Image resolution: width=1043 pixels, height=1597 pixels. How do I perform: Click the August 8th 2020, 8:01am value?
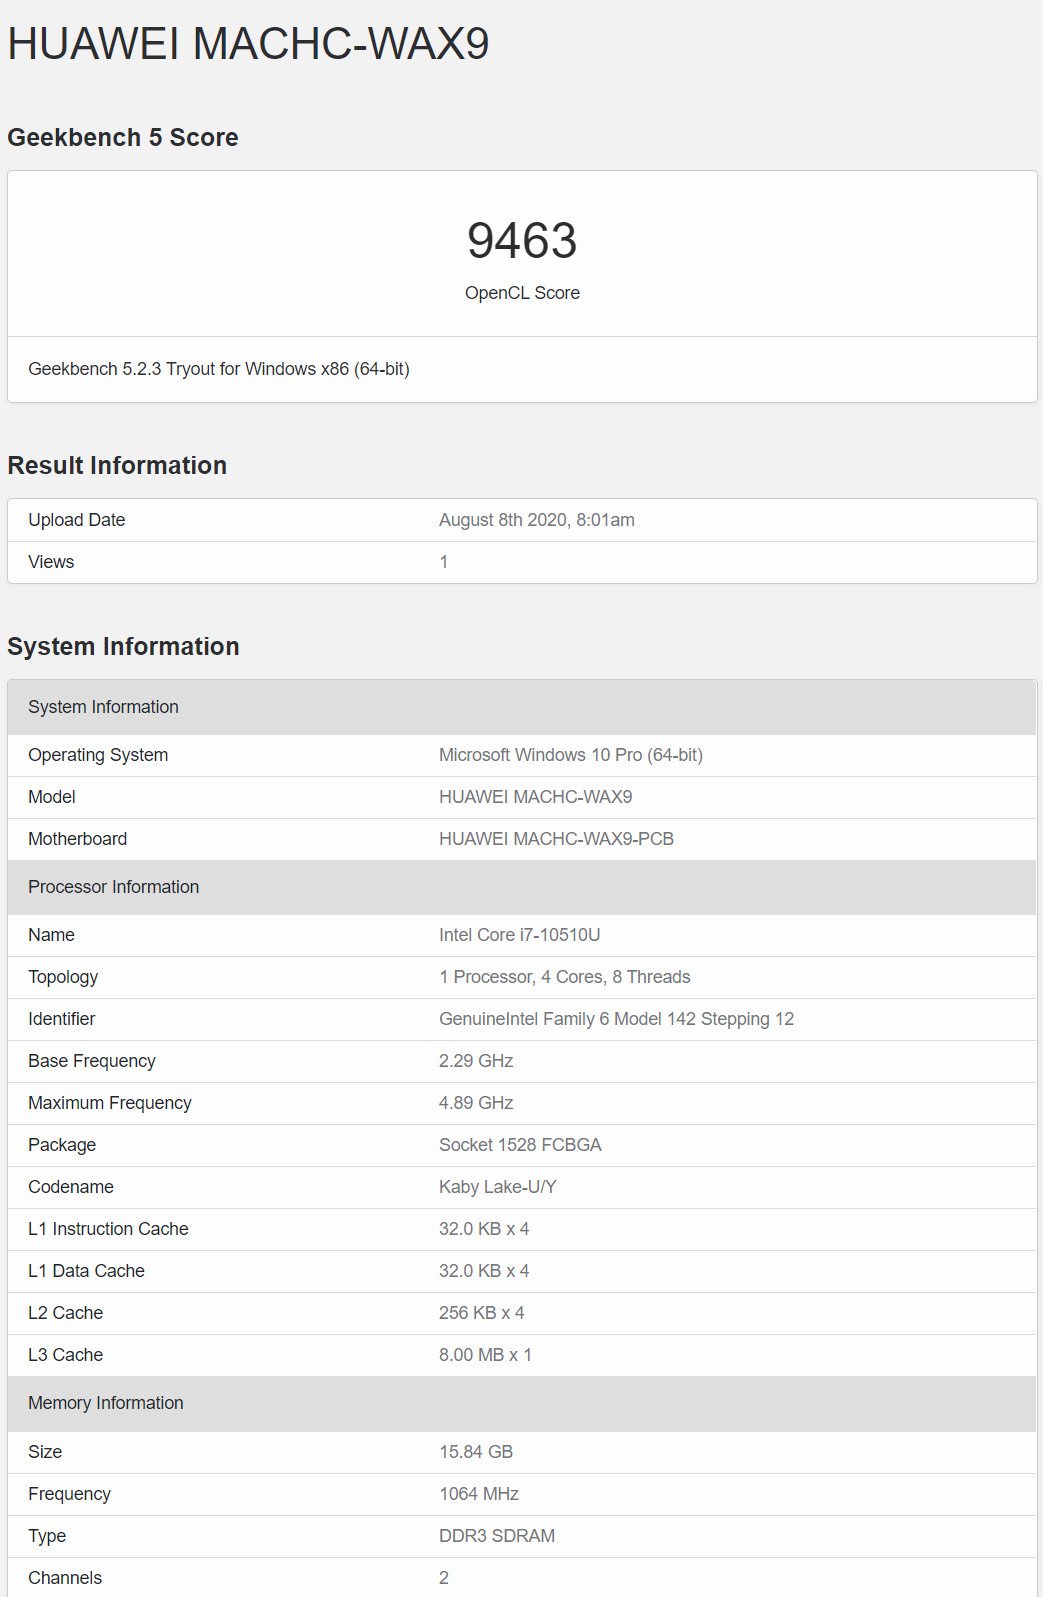point(537,520)
